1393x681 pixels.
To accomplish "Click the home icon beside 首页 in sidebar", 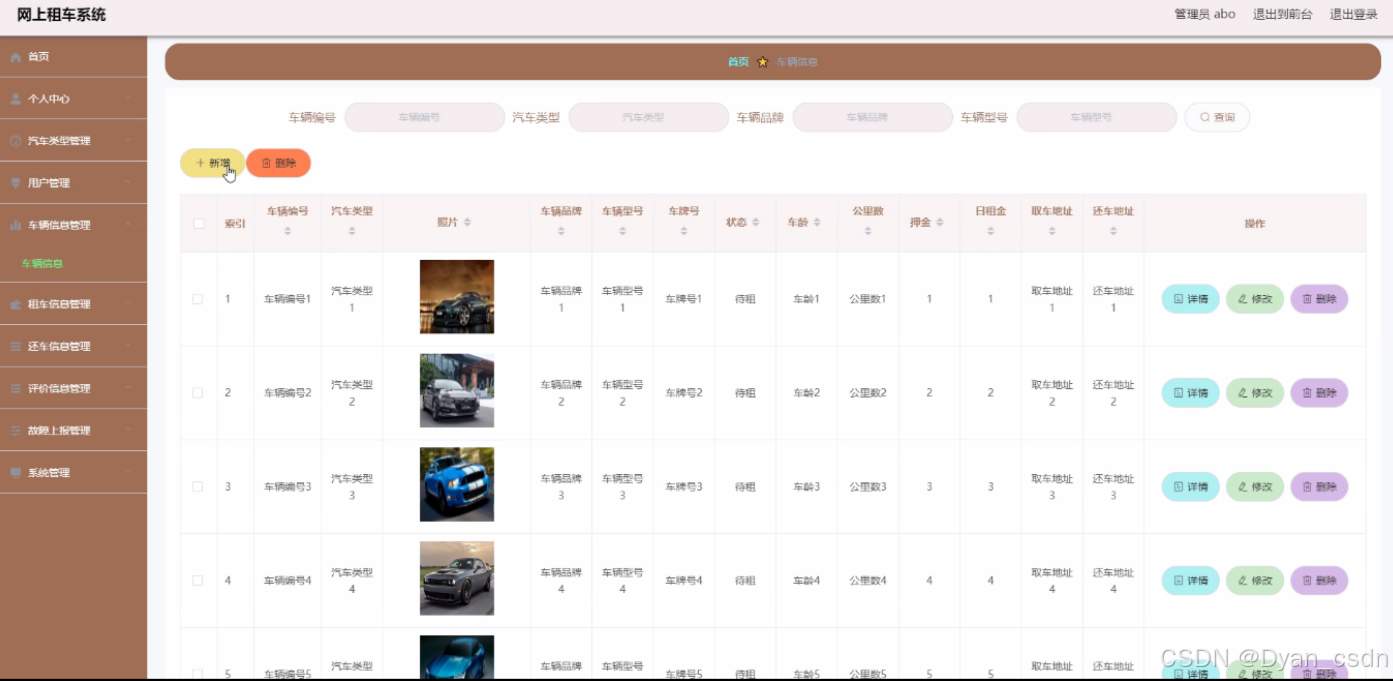I will click(x=15, y=57).
